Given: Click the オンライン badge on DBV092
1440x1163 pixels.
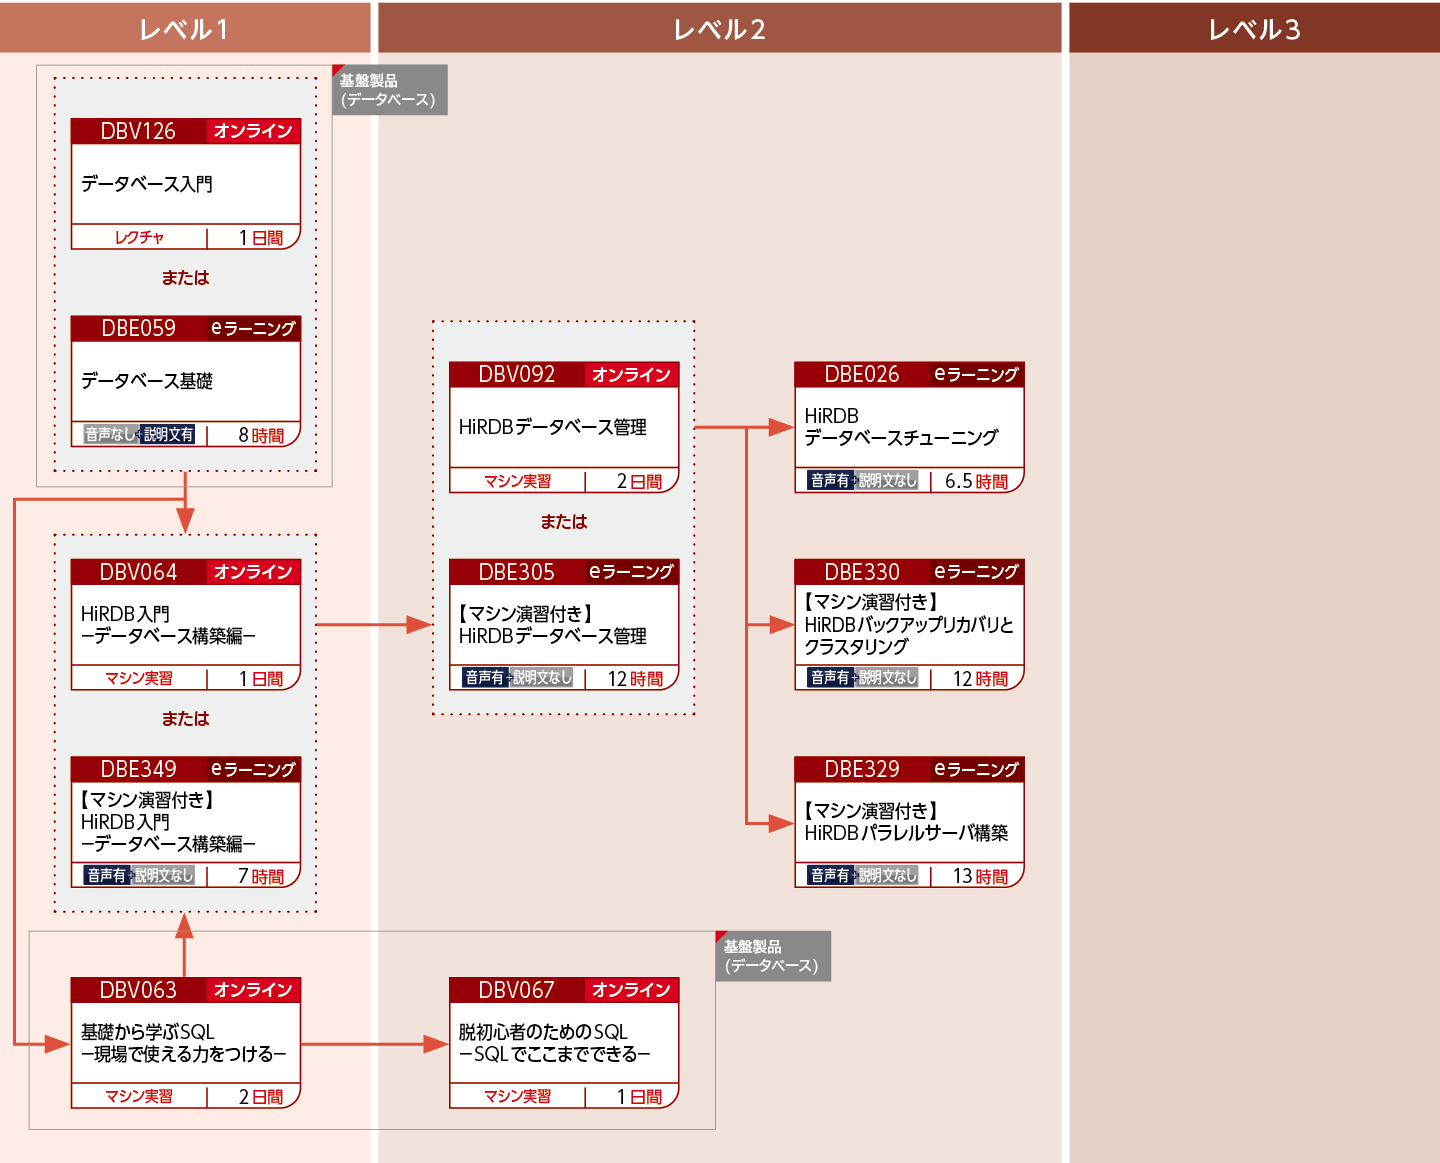Looking at the screenshot, I should [x=631, y=374].
